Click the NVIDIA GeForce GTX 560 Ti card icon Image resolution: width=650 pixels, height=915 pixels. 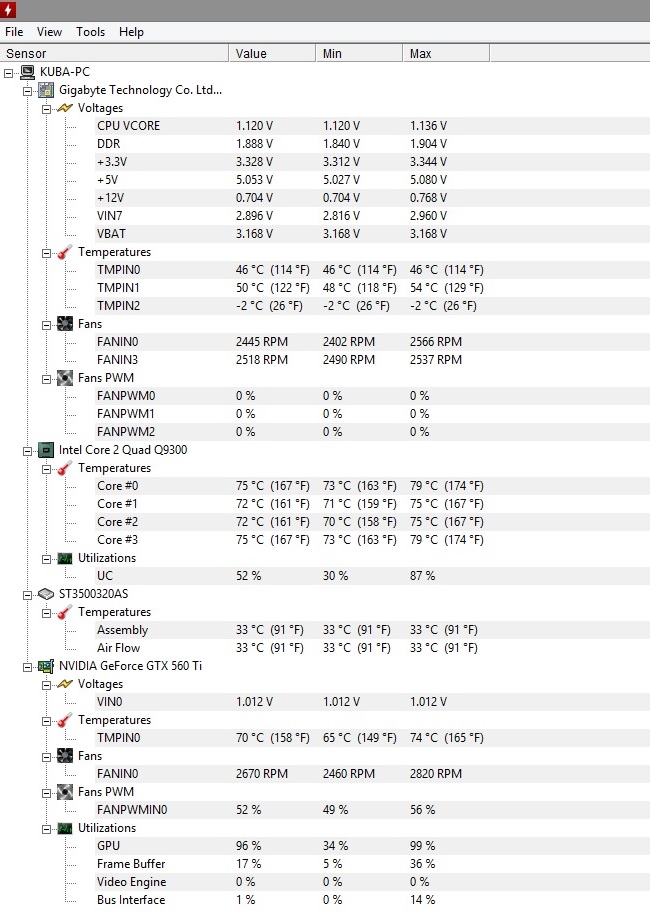coord(46,666)
